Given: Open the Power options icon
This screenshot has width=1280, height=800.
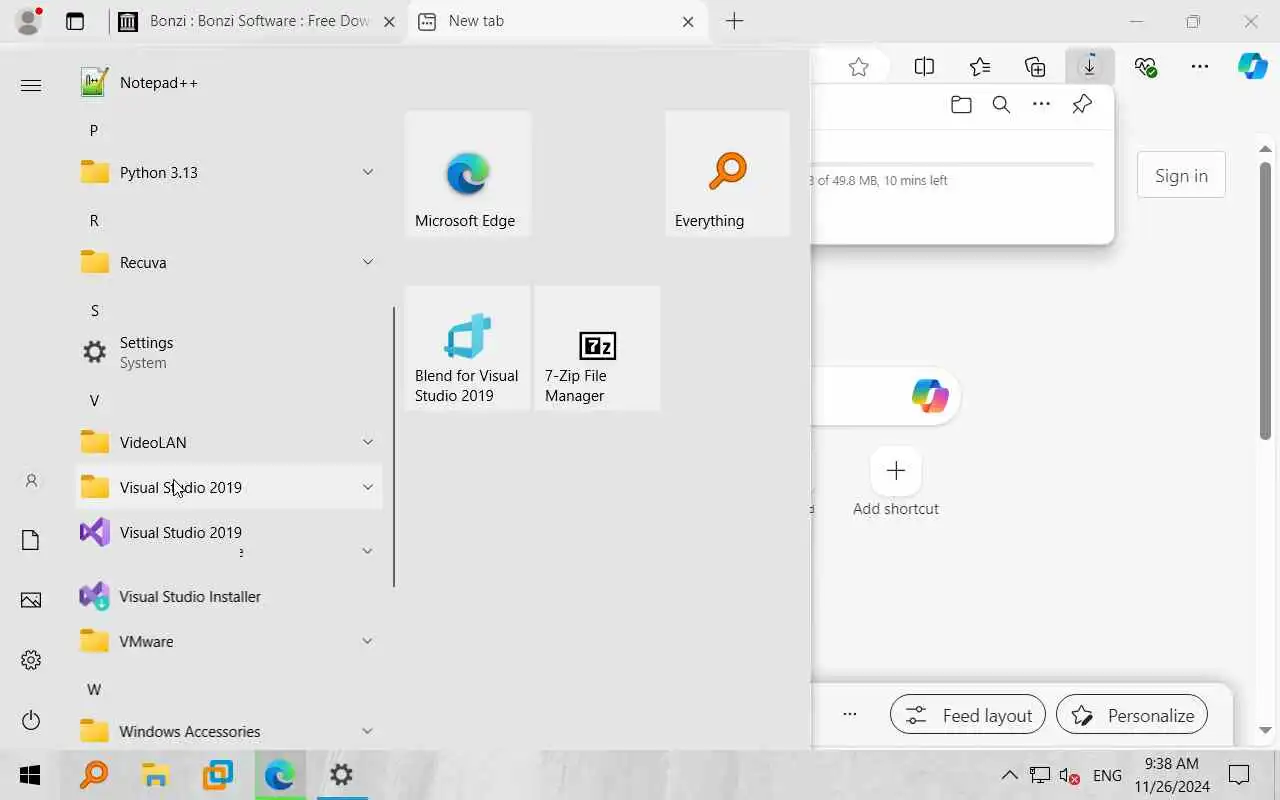Looking at the screenshot, I should [x=31, y=720].
